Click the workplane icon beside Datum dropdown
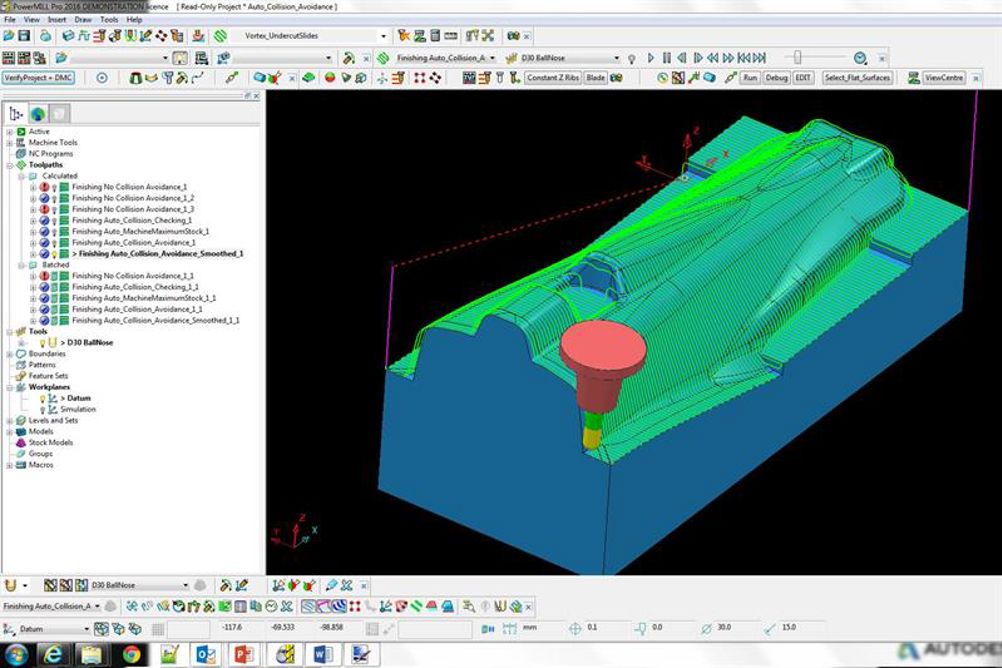Viewport: 1002px width, 668px height. (x=9, y=629)
